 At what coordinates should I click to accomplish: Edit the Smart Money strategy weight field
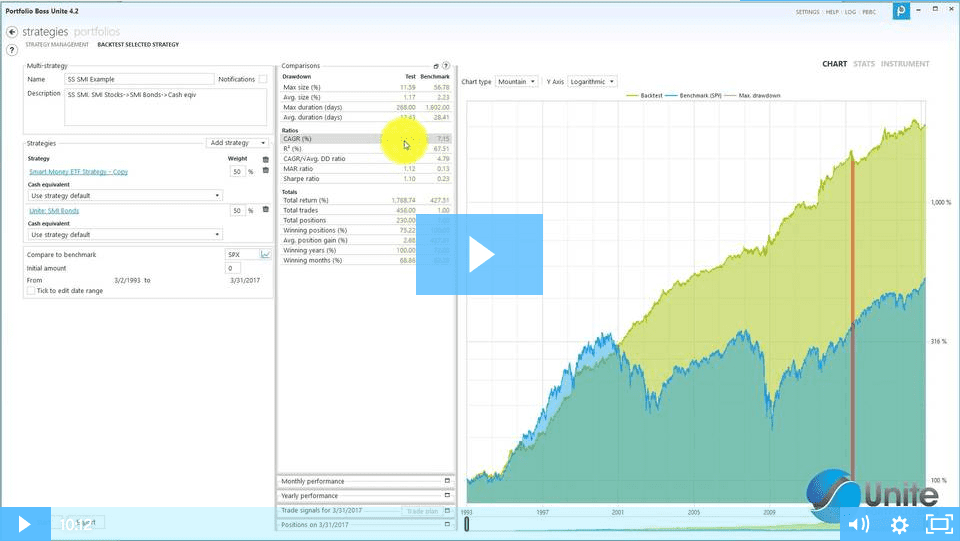coord(238,171)
